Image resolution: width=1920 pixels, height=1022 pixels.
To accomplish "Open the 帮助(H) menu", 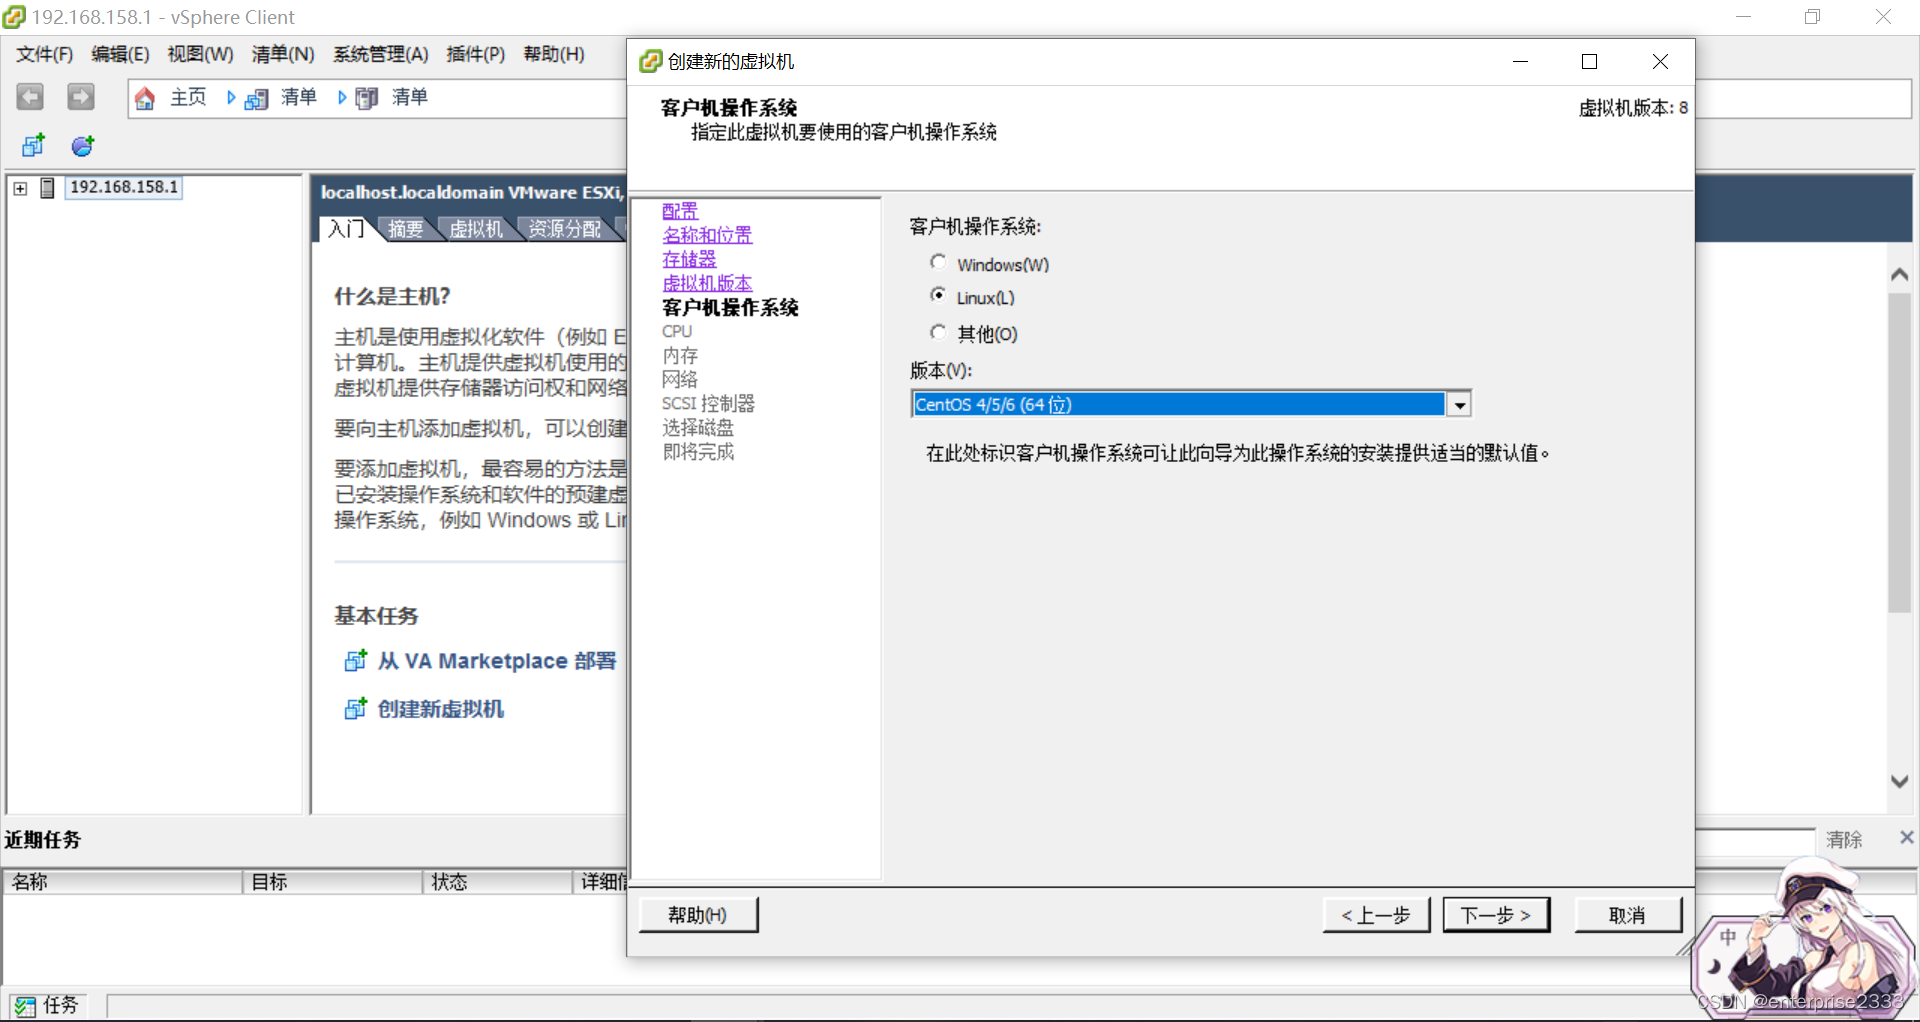I will [x=554, y=54].
